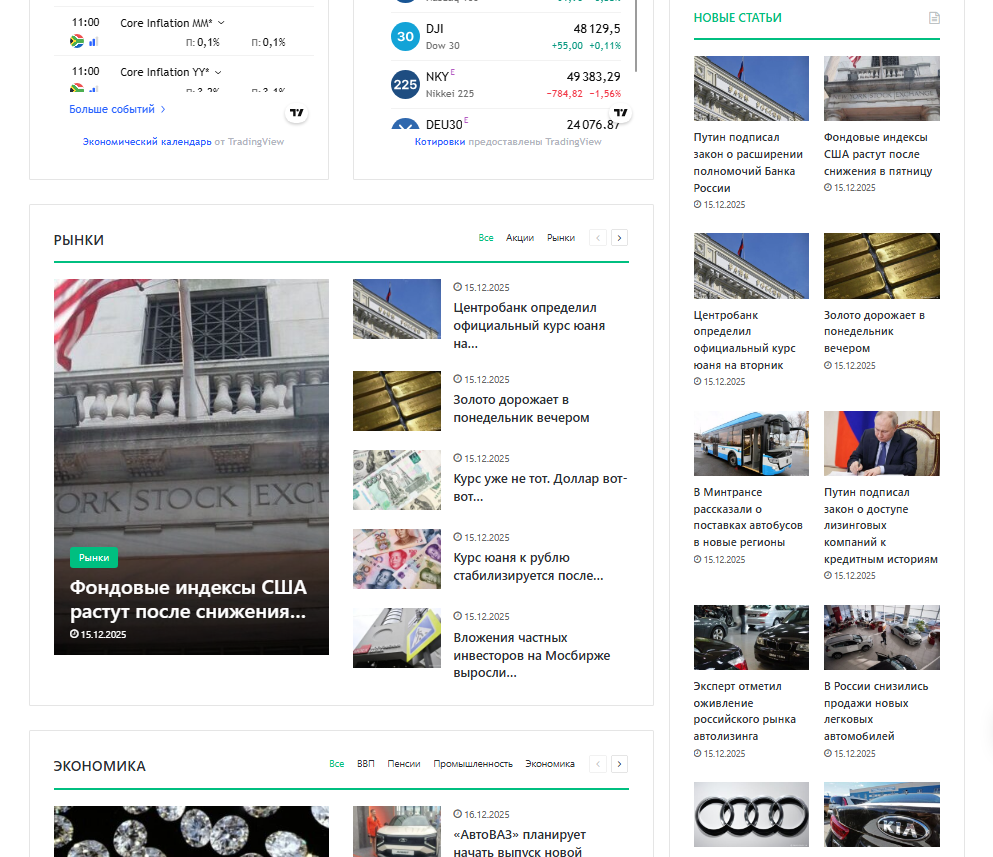
Task: Open sidebar article В России снизились продажи новых автомобилей
Action: pyautogui.click(x=876, y=711)
